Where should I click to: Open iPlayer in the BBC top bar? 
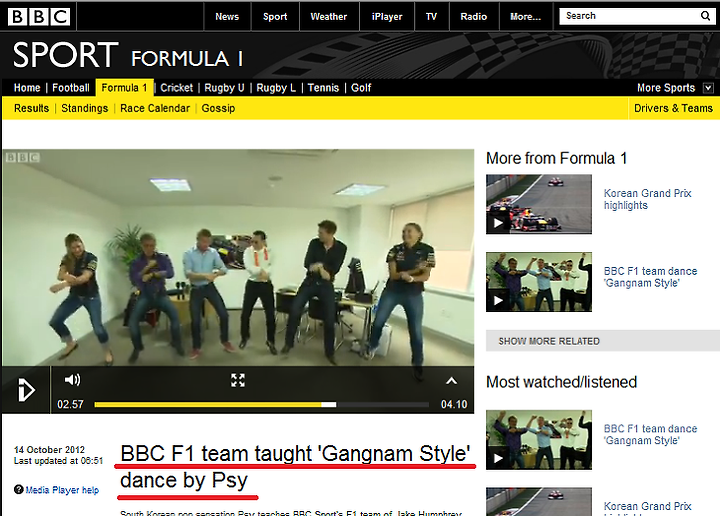click(x=387, y=17)
